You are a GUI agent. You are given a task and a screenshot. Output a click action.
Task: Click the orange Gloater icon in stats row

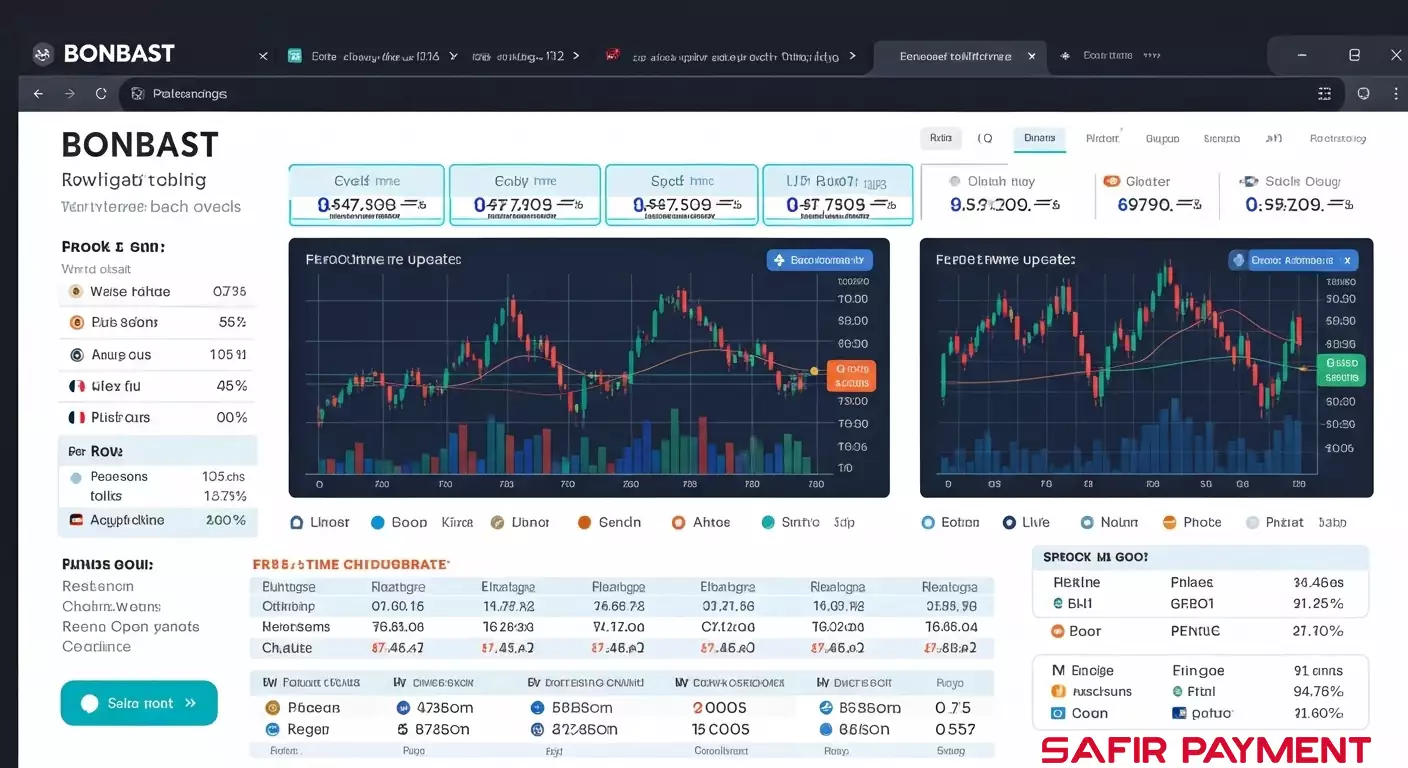pos(1110,181)
